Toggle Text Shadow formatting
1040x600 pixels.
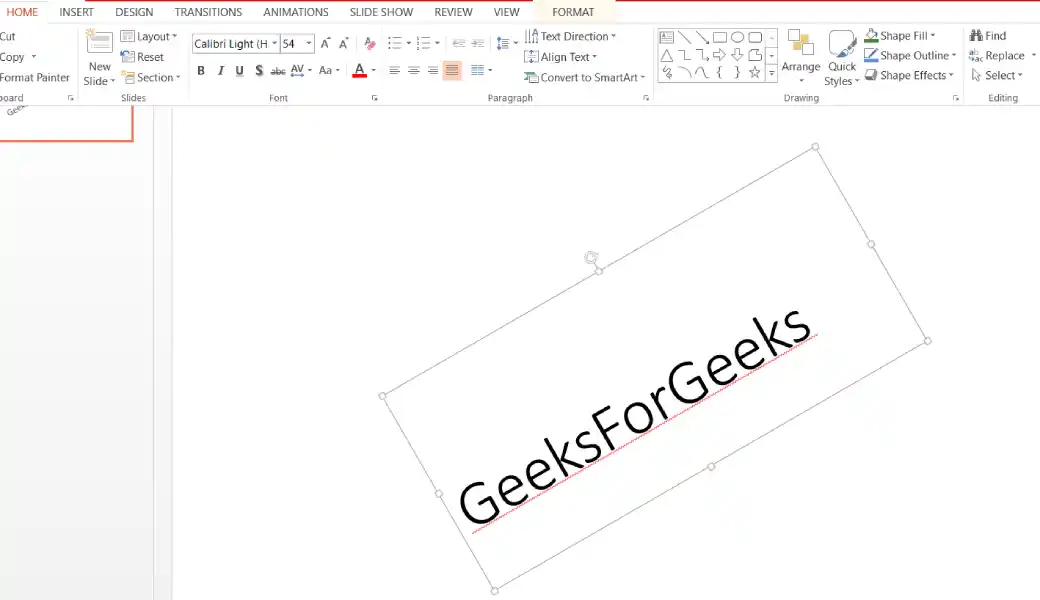tap(259, 70)
